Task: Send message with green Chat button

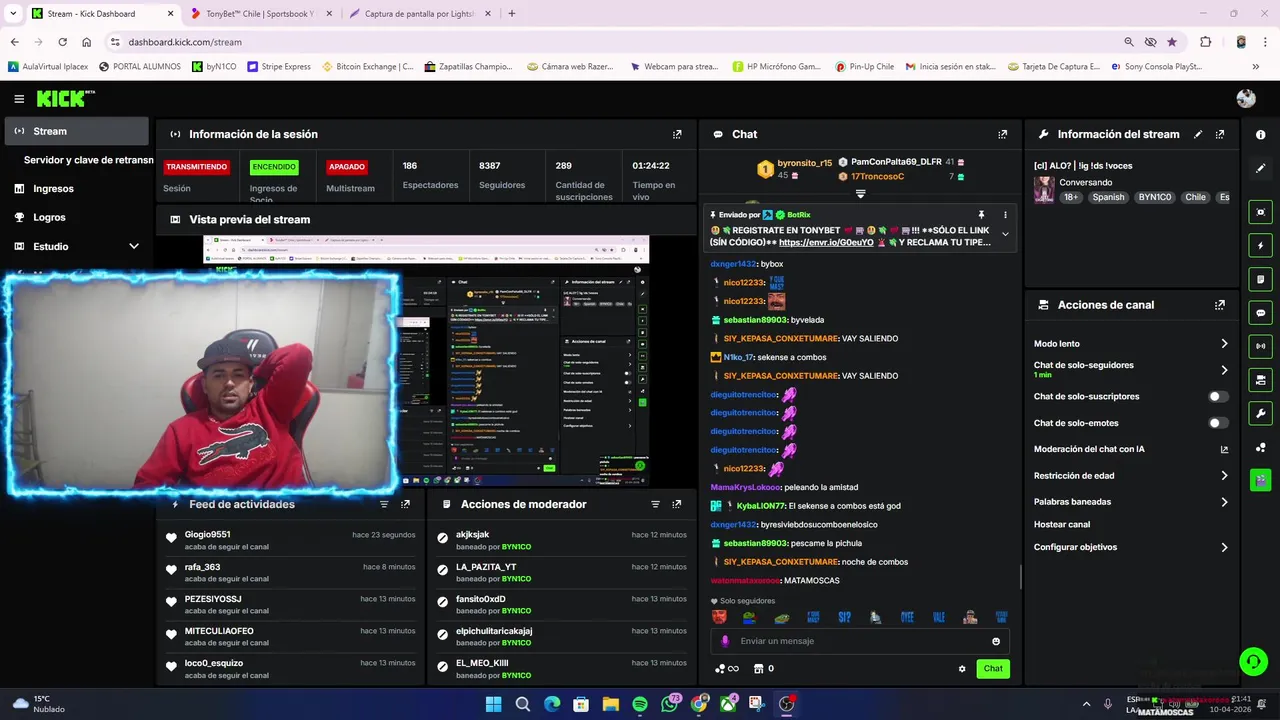Action: point(993,669)
